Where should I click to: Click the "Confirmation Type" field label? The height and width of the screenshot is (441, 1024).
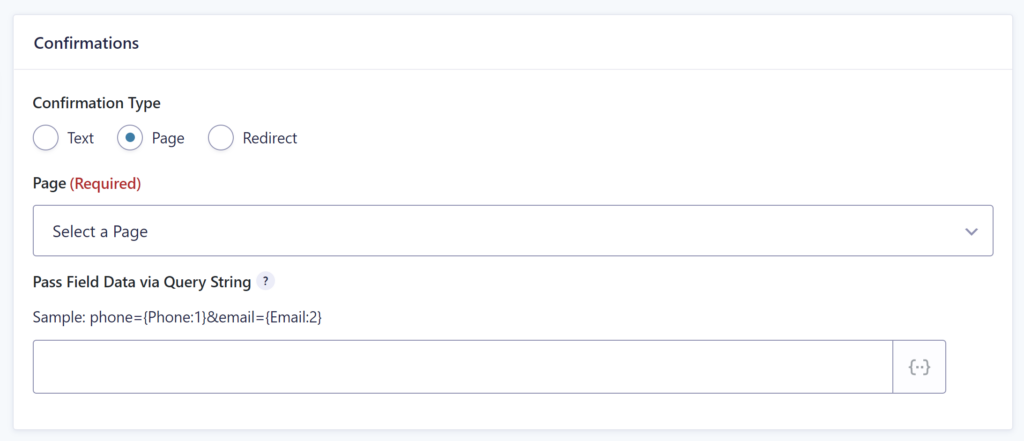pyautogui.click(x=97, y=103)
